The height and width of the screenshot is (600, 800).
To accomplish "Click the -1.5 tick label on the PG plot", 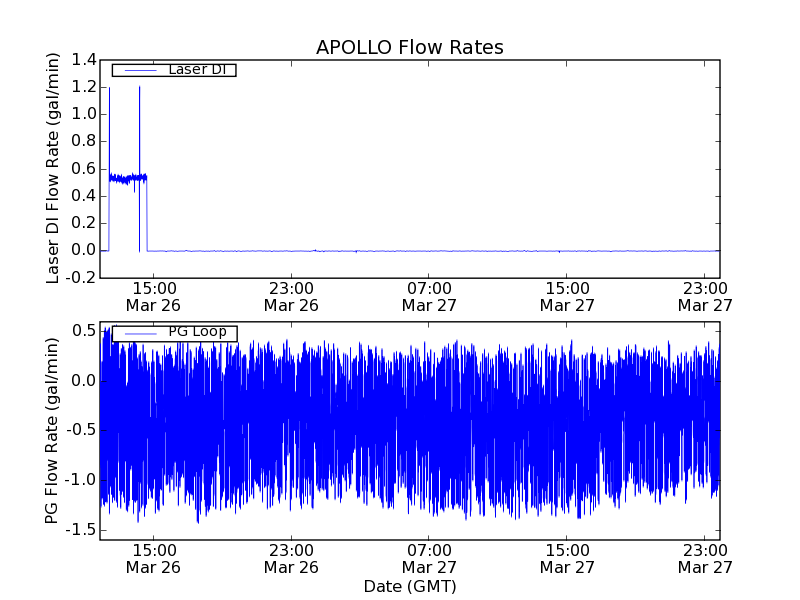I will tap(81, 530).
